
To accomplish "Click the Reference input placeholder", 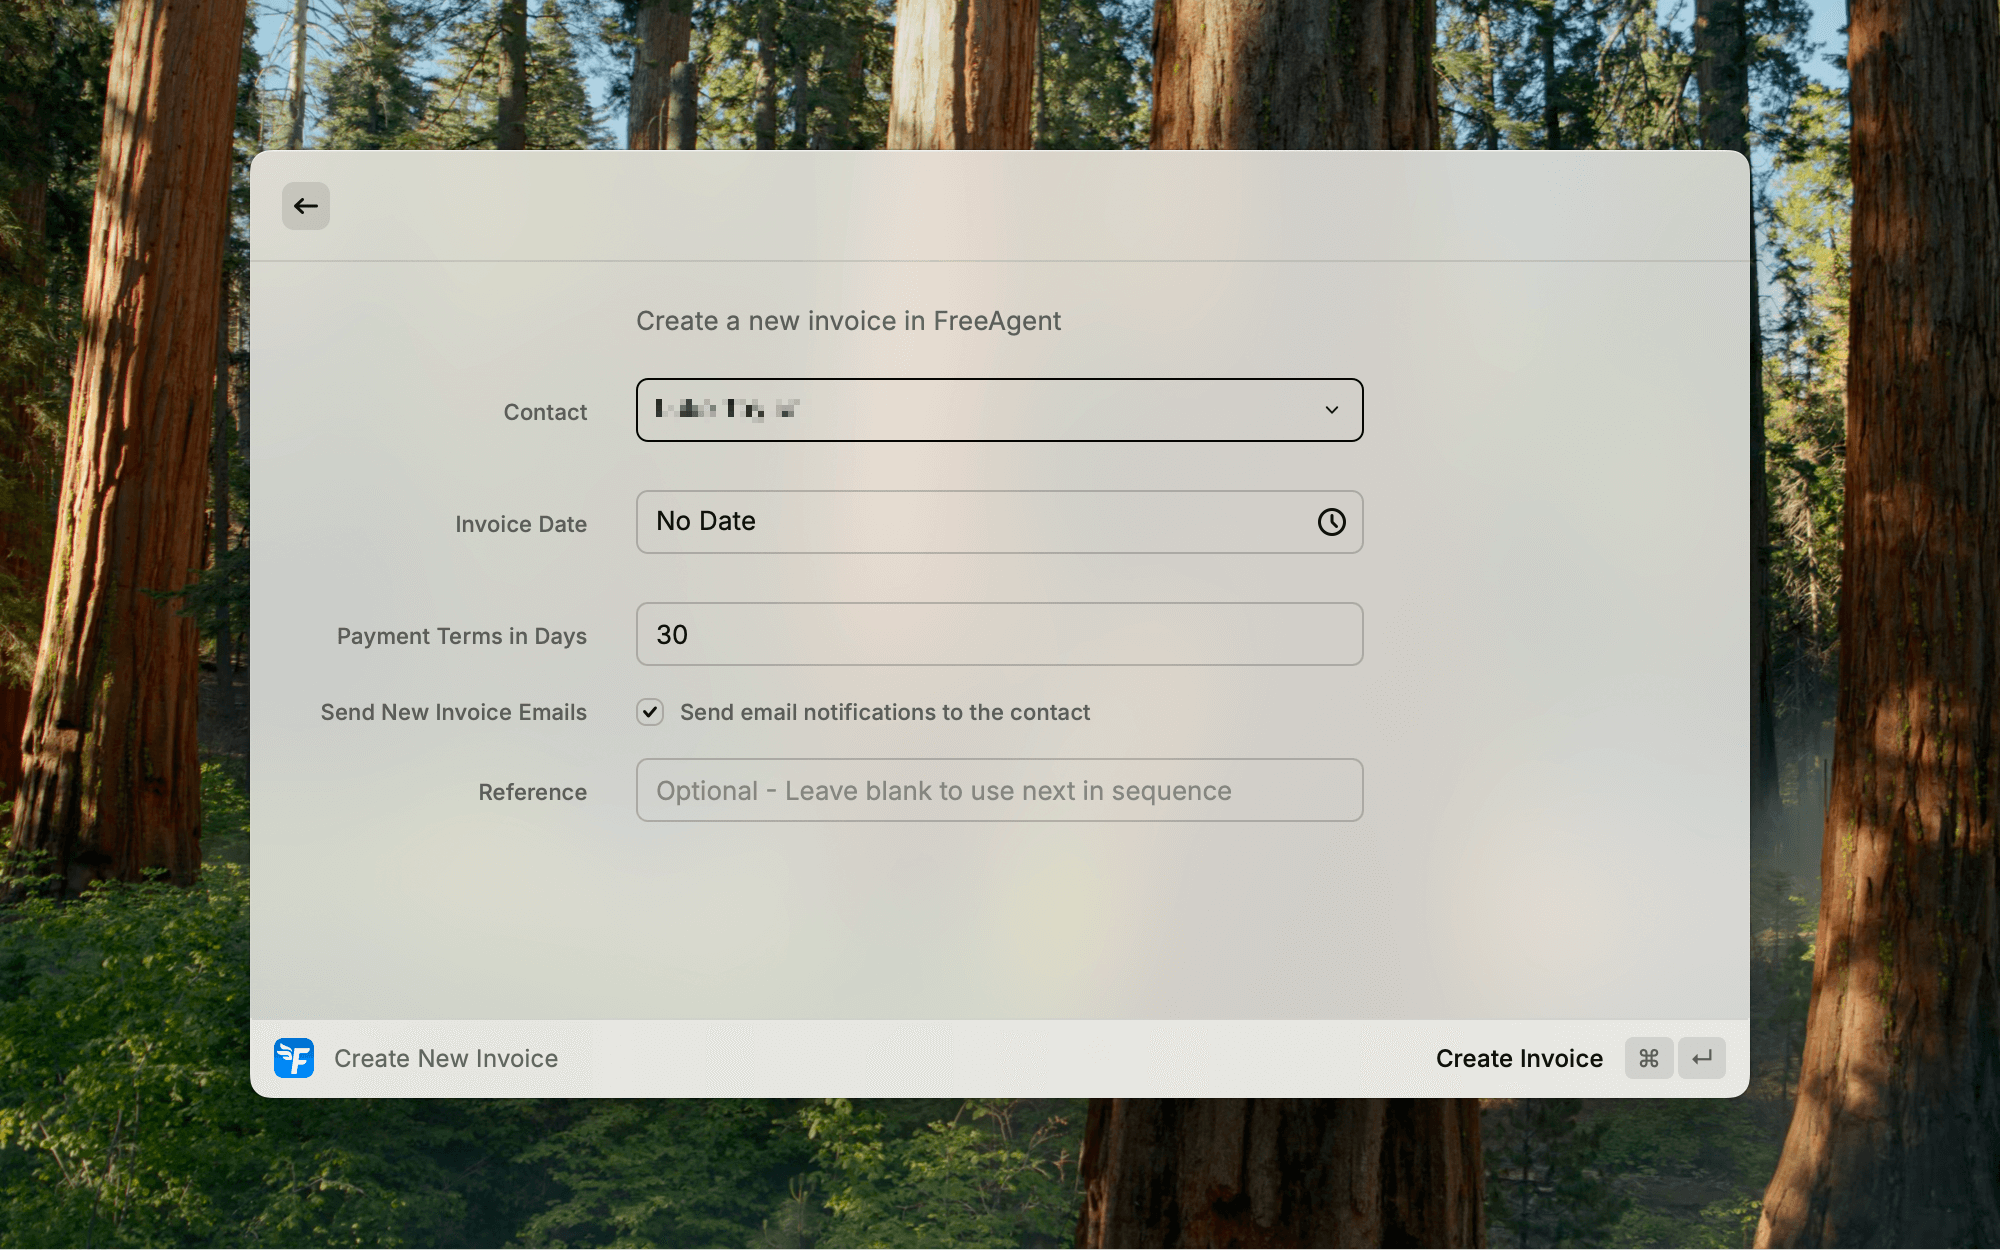I will [x=999, y=790].
